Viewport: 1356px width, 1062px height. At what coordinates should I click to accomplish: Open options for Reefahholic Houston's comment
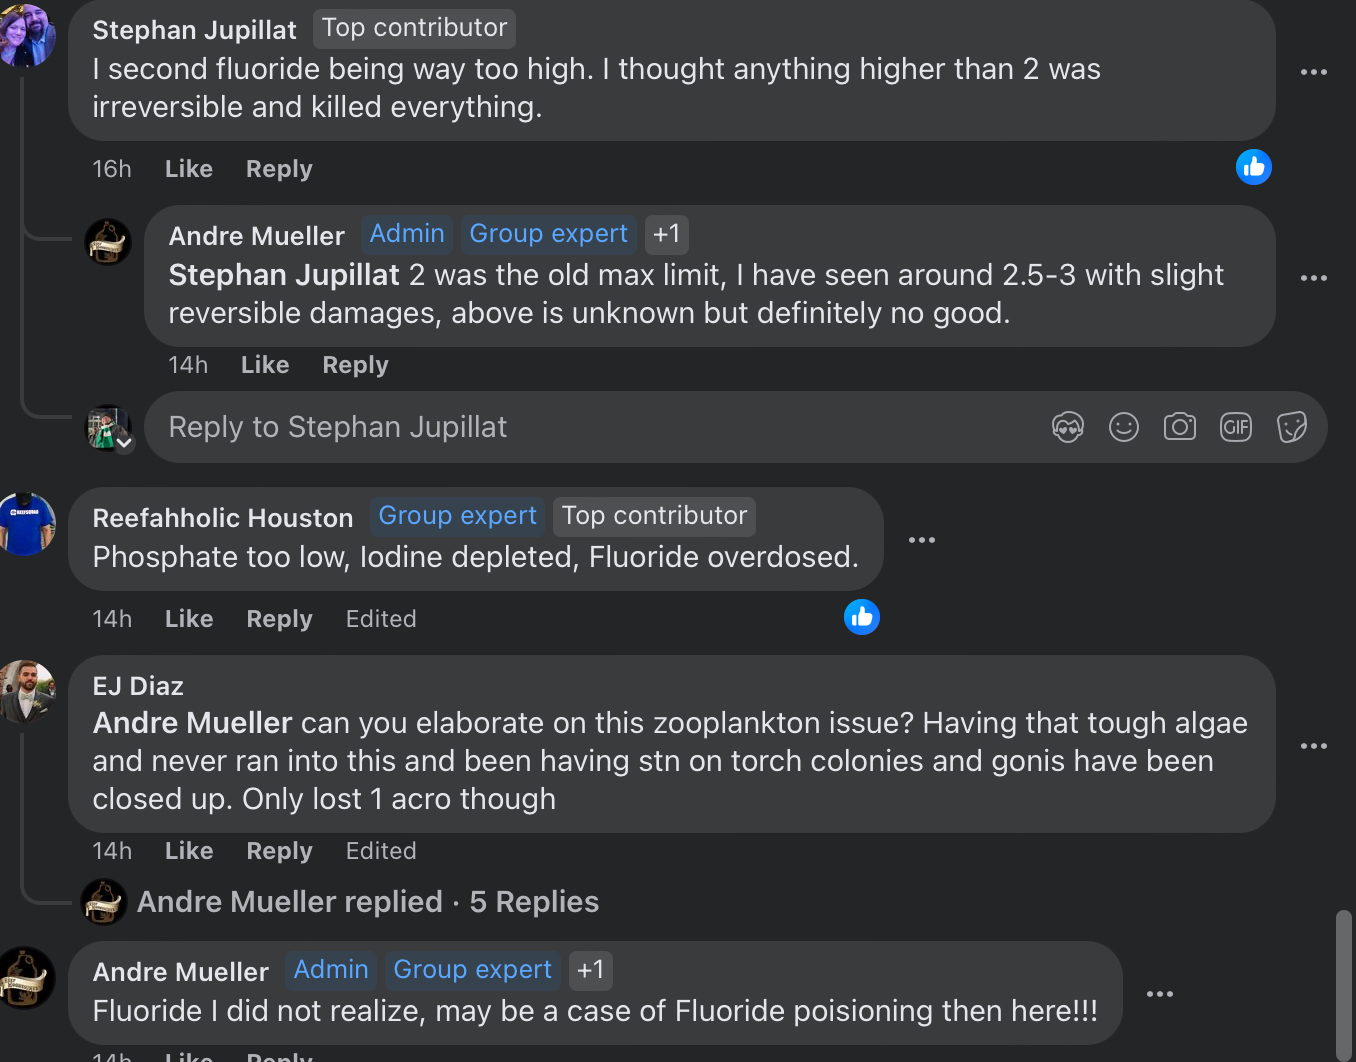(x=921, y=540)
